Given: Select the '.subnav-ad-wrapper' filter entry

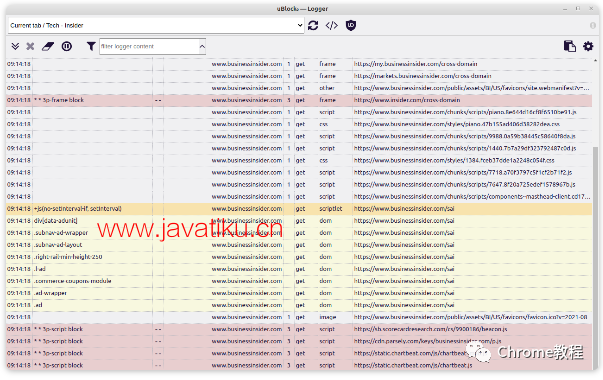Looking at the screenshot, I should (61, 233).
